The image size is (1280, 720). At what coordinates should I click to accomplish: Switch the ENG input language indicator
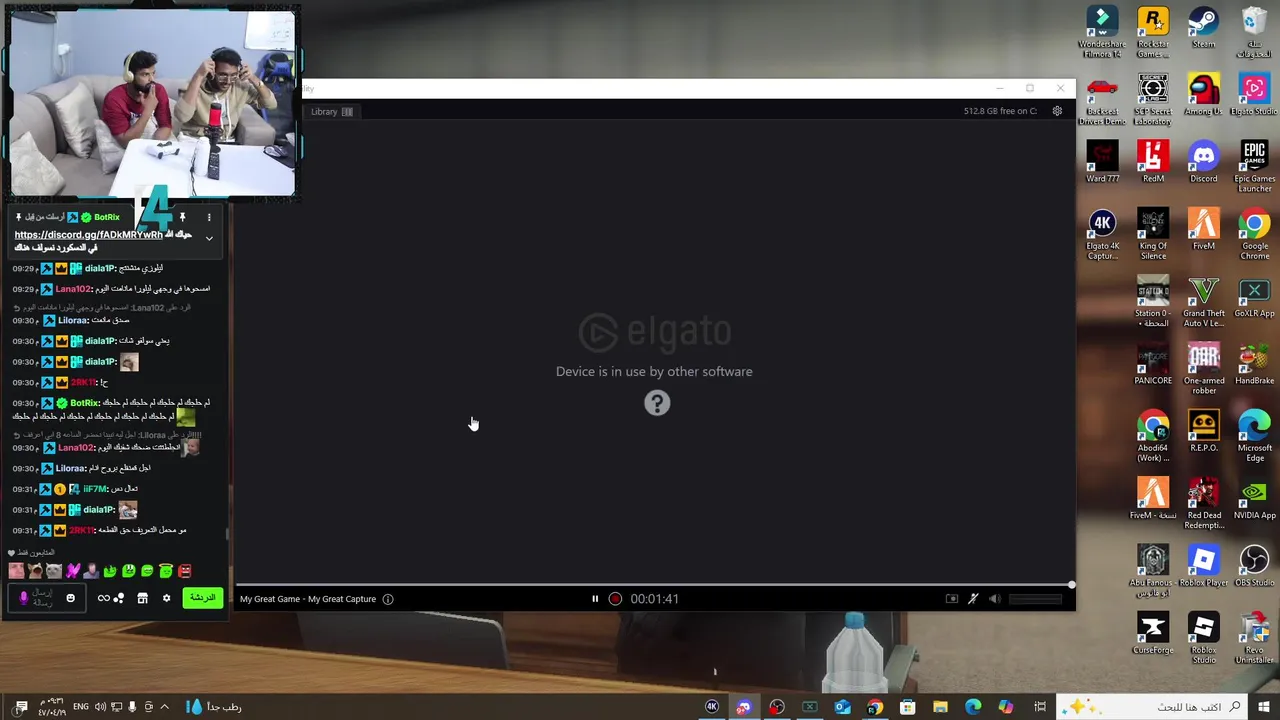click(x=79, y=707)
